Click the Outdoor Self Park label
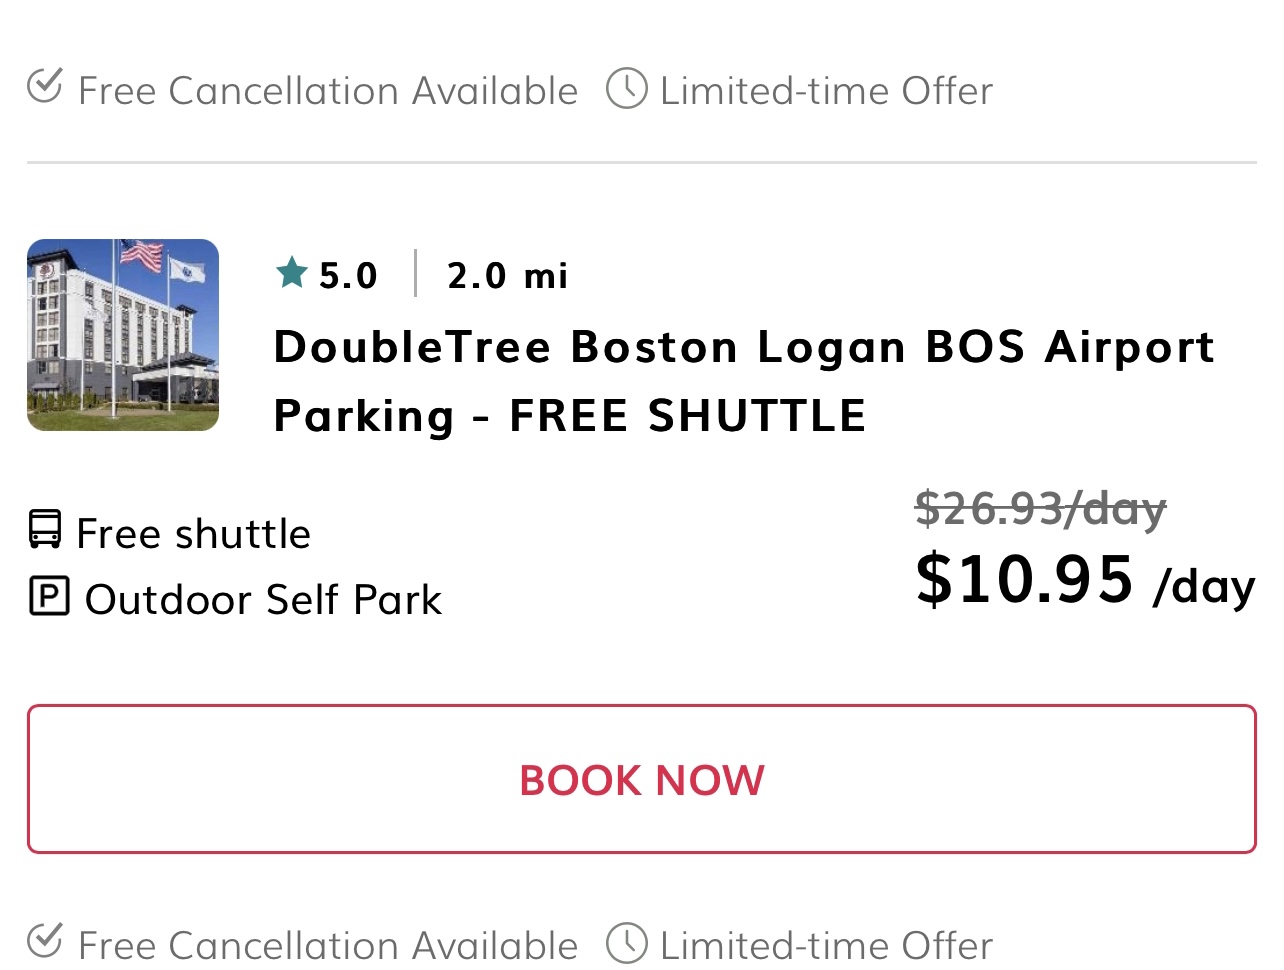1284x970 pixels. tap(263, 599)
